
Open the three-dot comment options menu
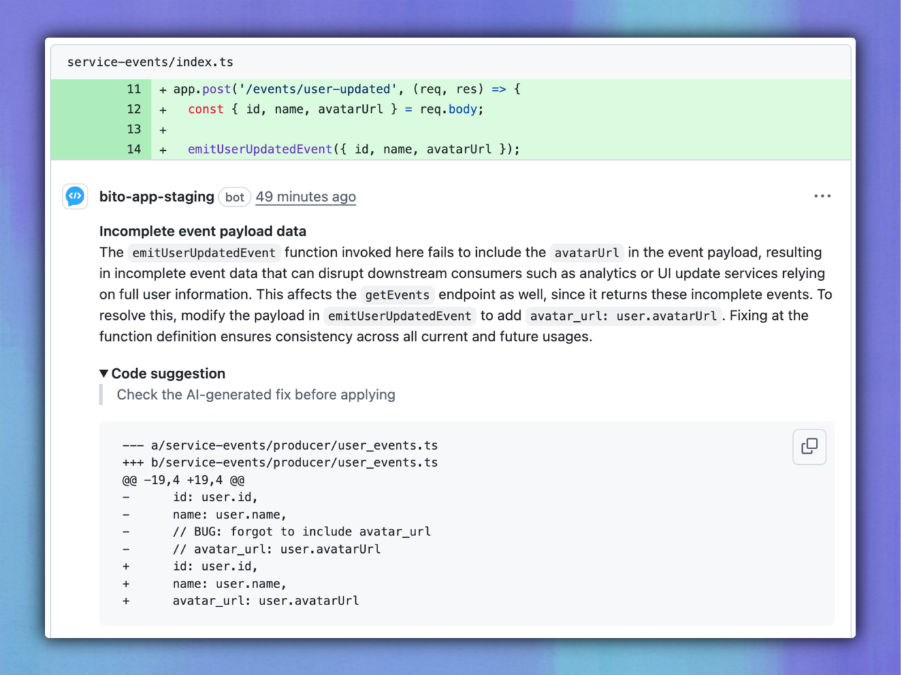tap(822, 197)
